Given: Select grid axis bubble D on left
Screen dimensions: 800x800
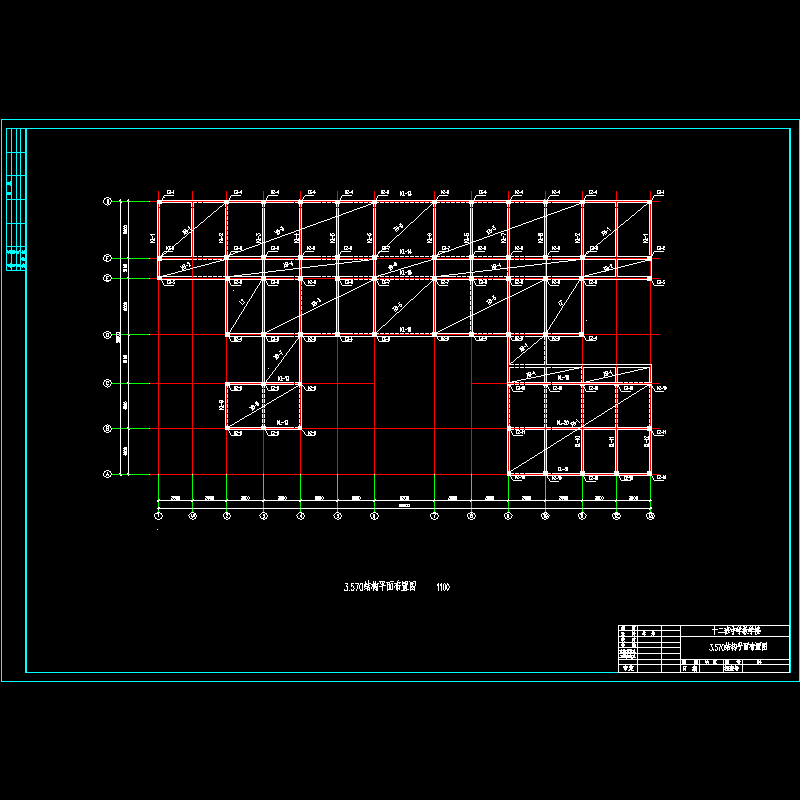Looking at the screenshot, I should point(107,335).
